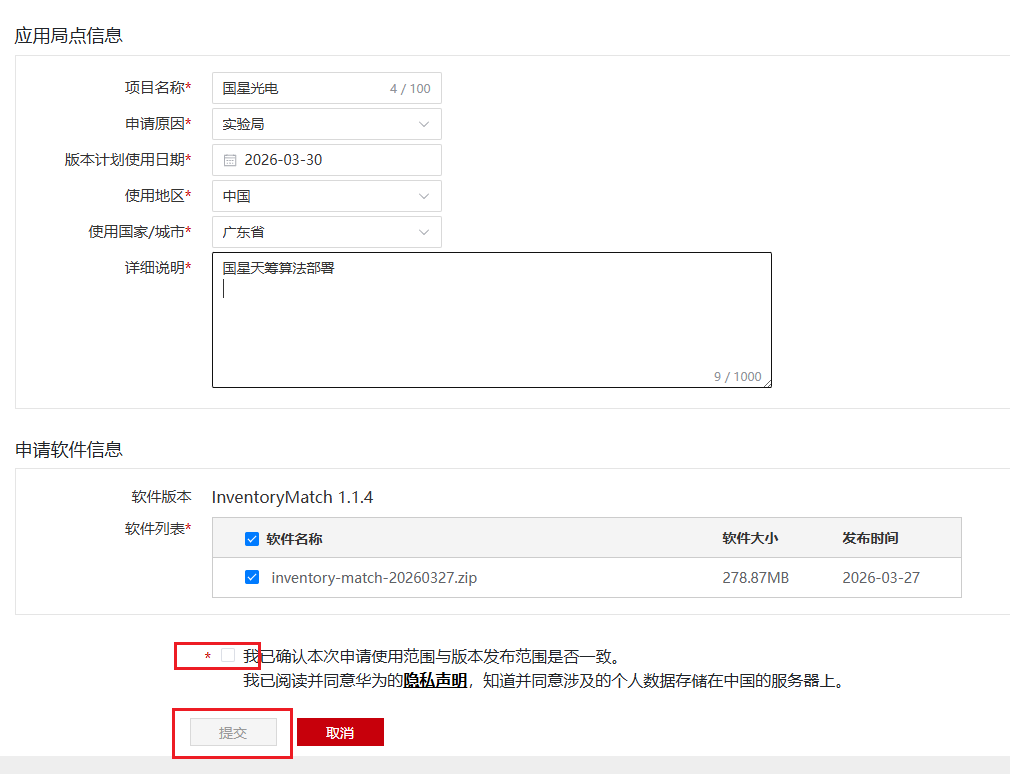The height and width of the screenshot is (774, 1010).
Task: Focus the 项目名称 field containing 国星光电
Action: click(300, 88)
